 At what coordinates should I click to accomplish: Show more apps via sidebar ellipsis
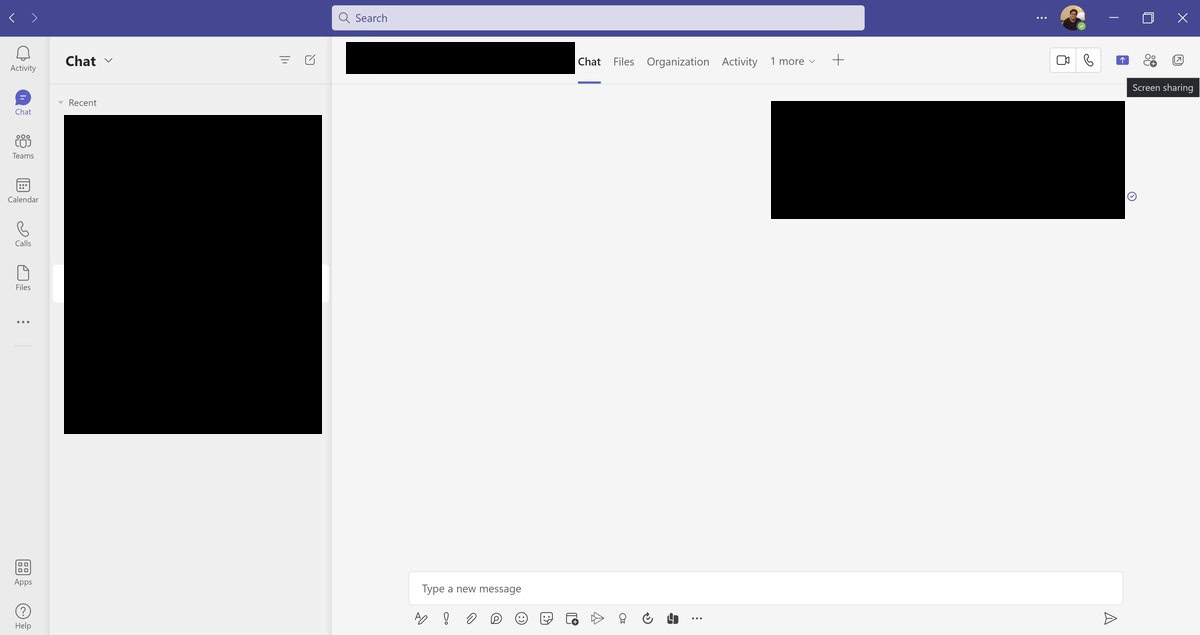(x=23, y=322)
